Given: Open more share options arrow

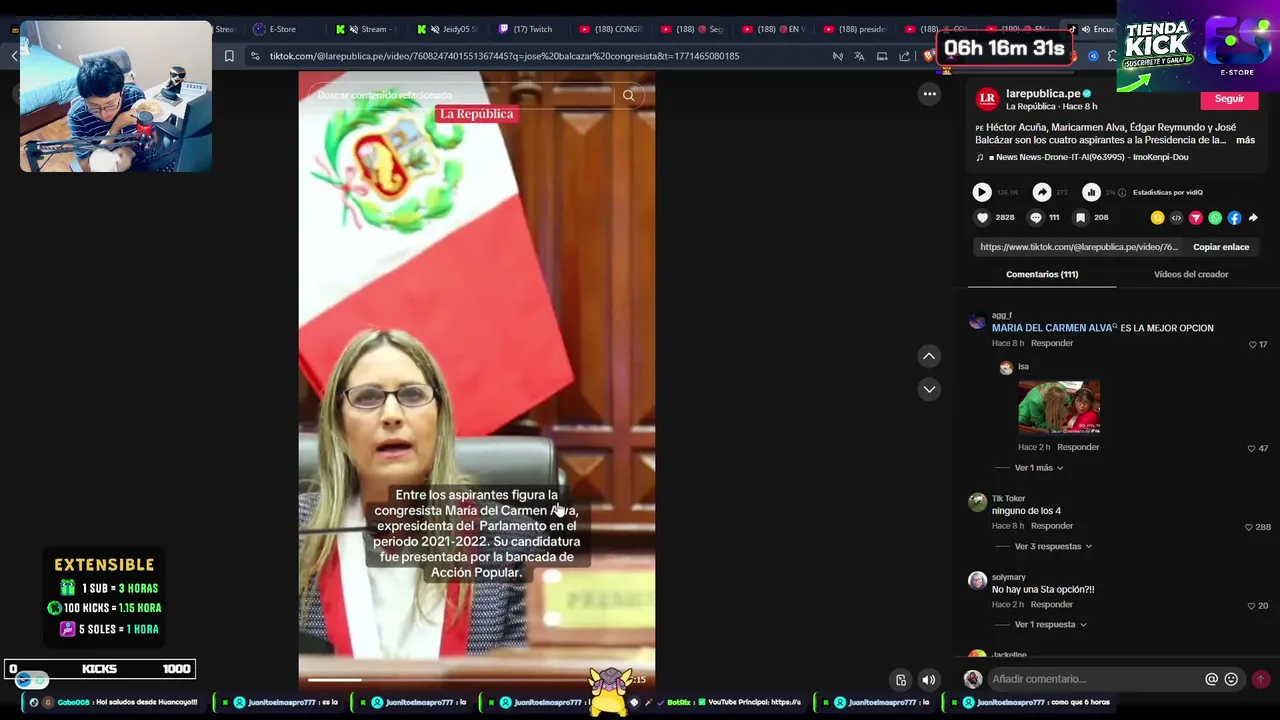Looking at the screenshot, I should point(1253,217).
